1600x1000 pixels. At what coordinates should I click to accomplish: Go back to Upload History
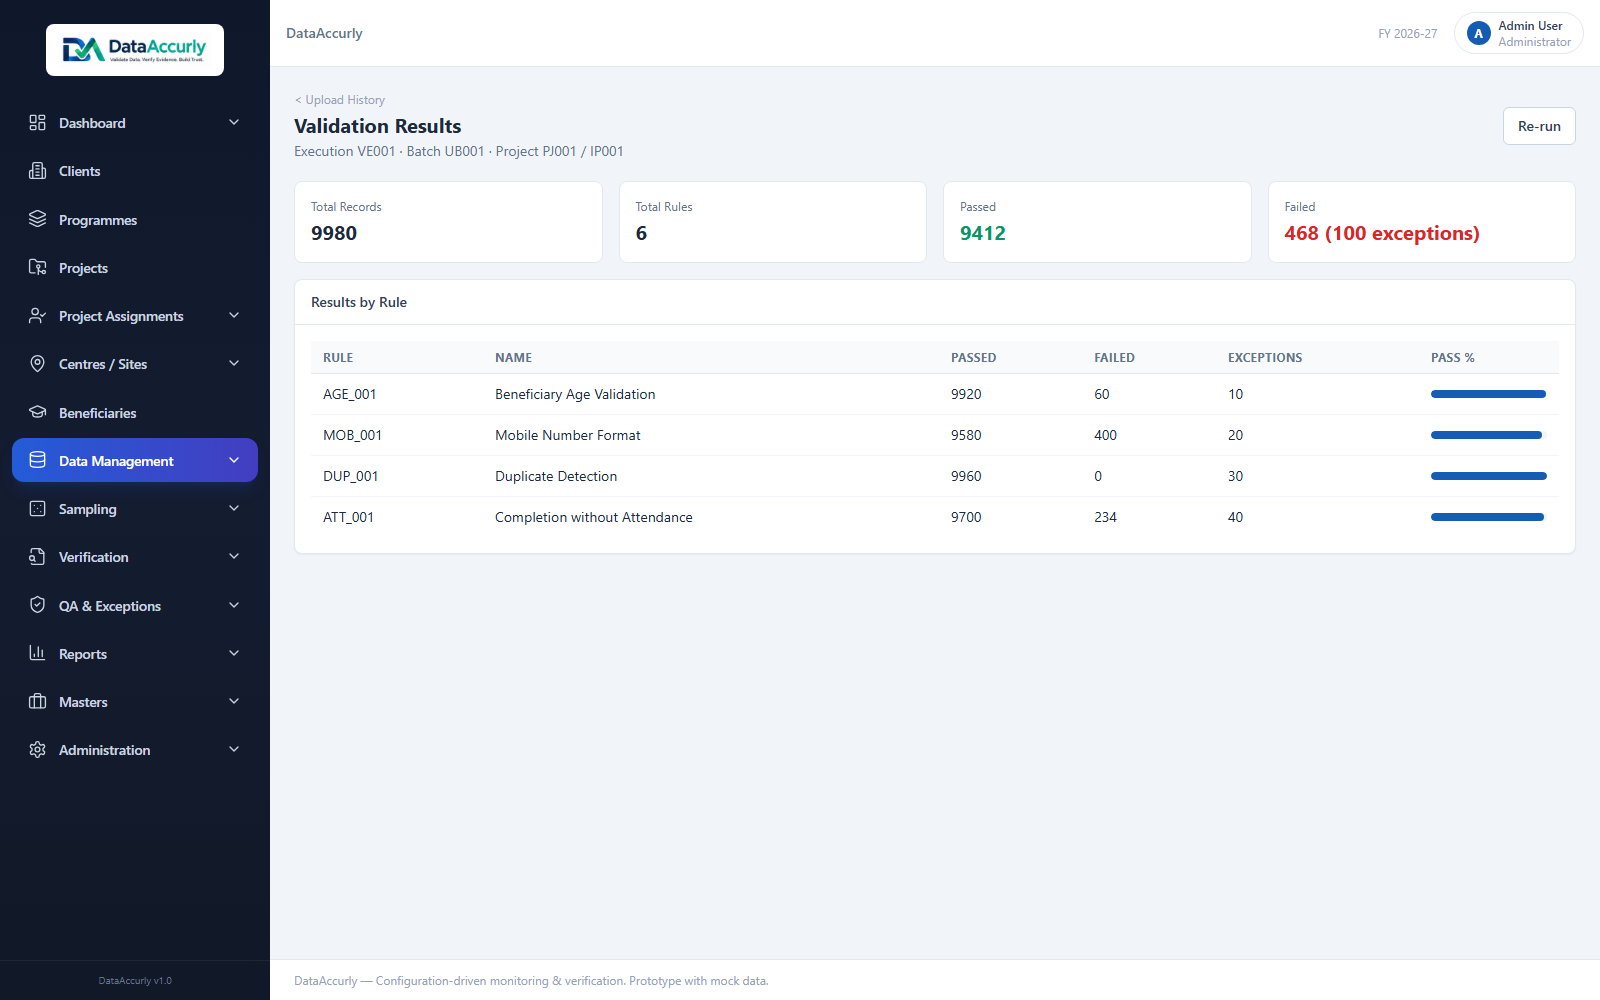pos(340,100)
